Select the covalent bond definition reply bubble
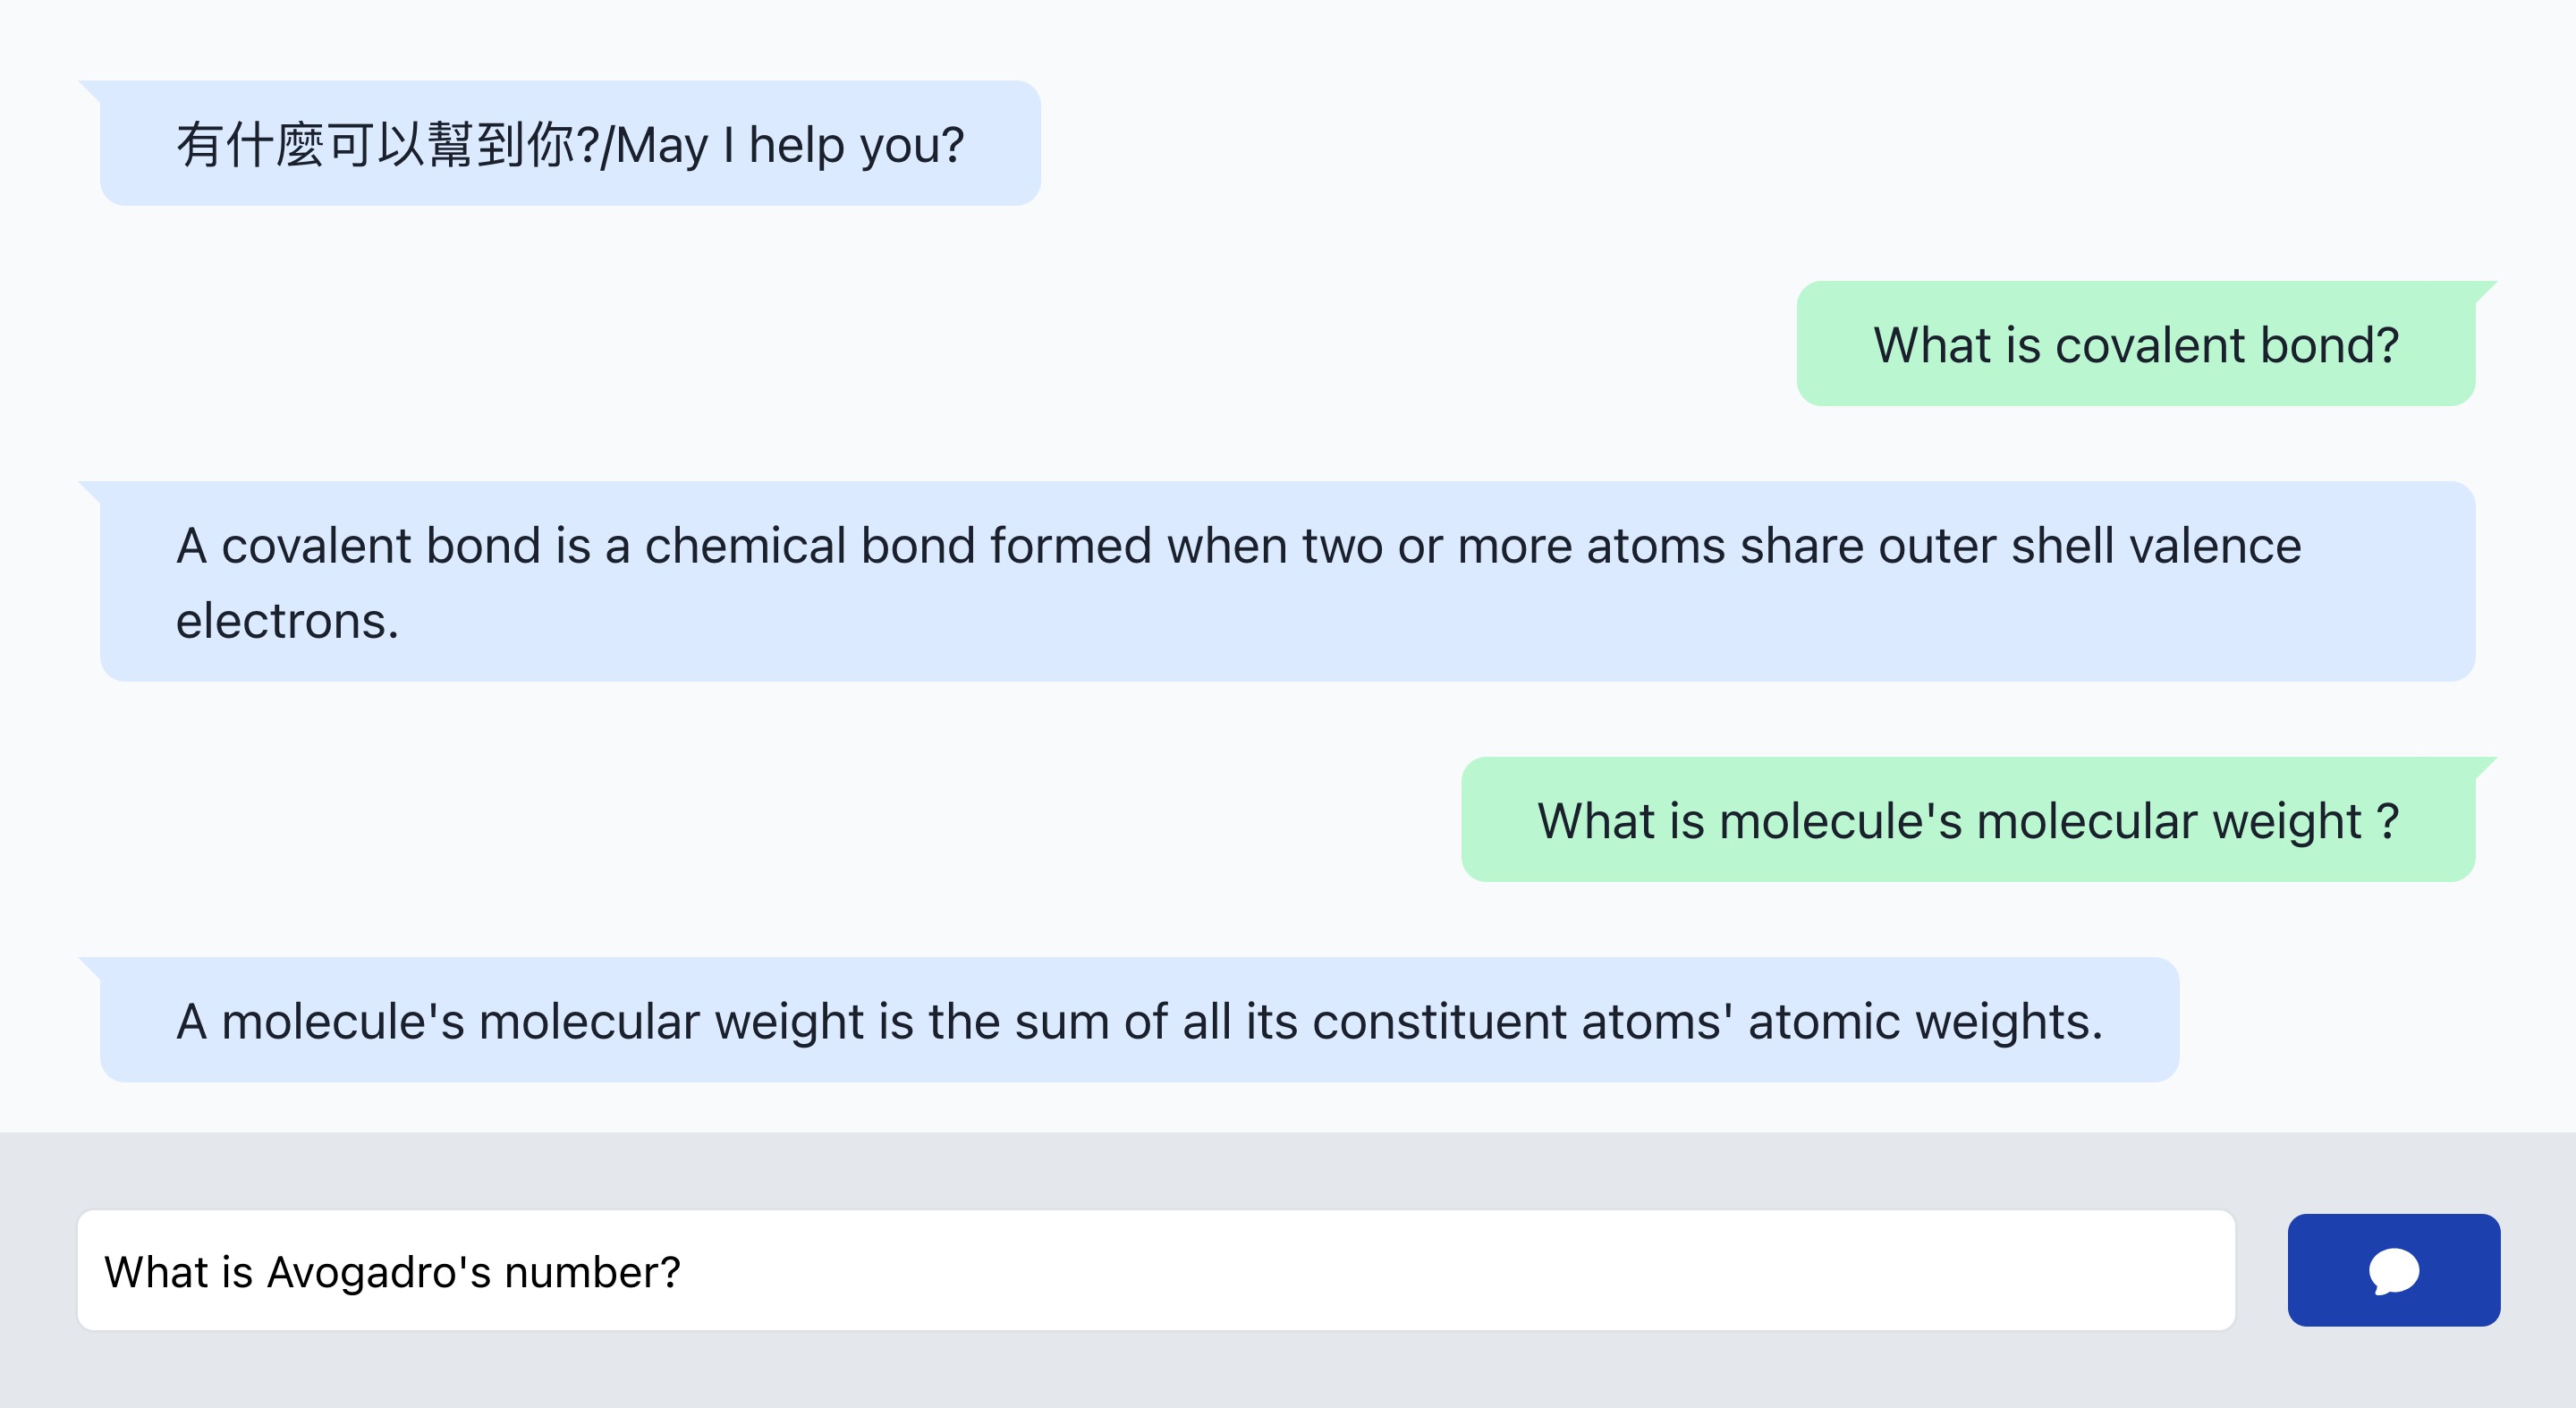Screen dimensions: 2576x1408 click(1286, 582)
